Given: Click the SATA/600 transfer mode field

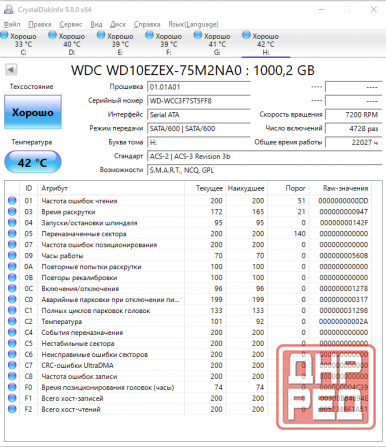Looking at the screenshot, I should [199, 128].
